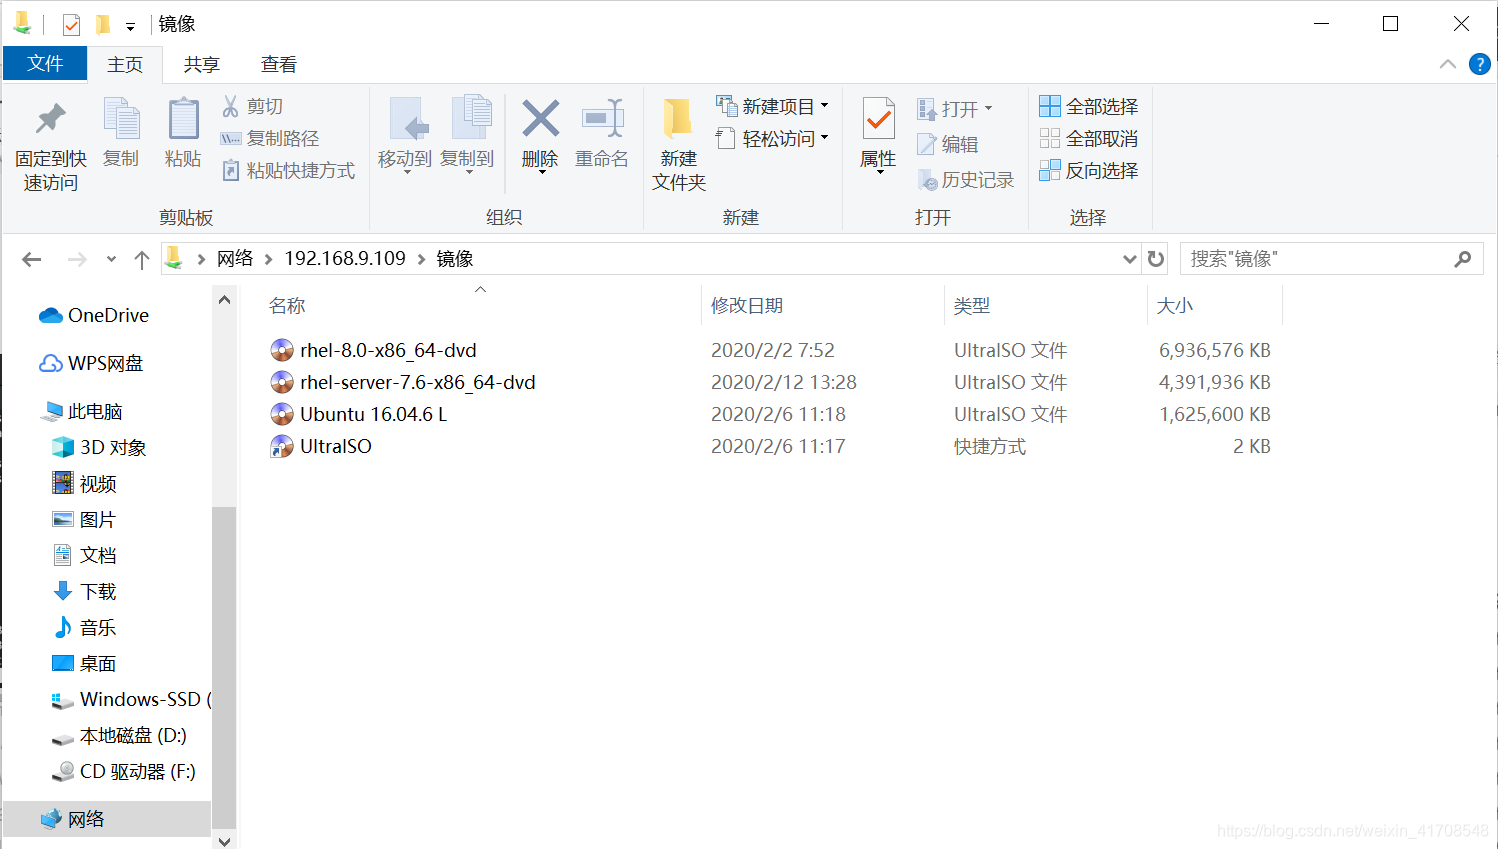The image size is (1498, 849).
Task: Expand the address bar history dropdown
Action: (x=1129, y=259)
